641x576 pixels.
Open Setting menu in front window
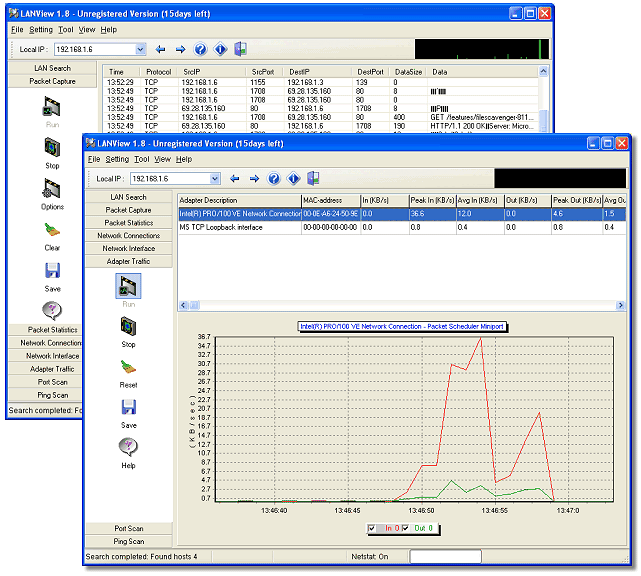pyautogui.click(x=117, y=159)
